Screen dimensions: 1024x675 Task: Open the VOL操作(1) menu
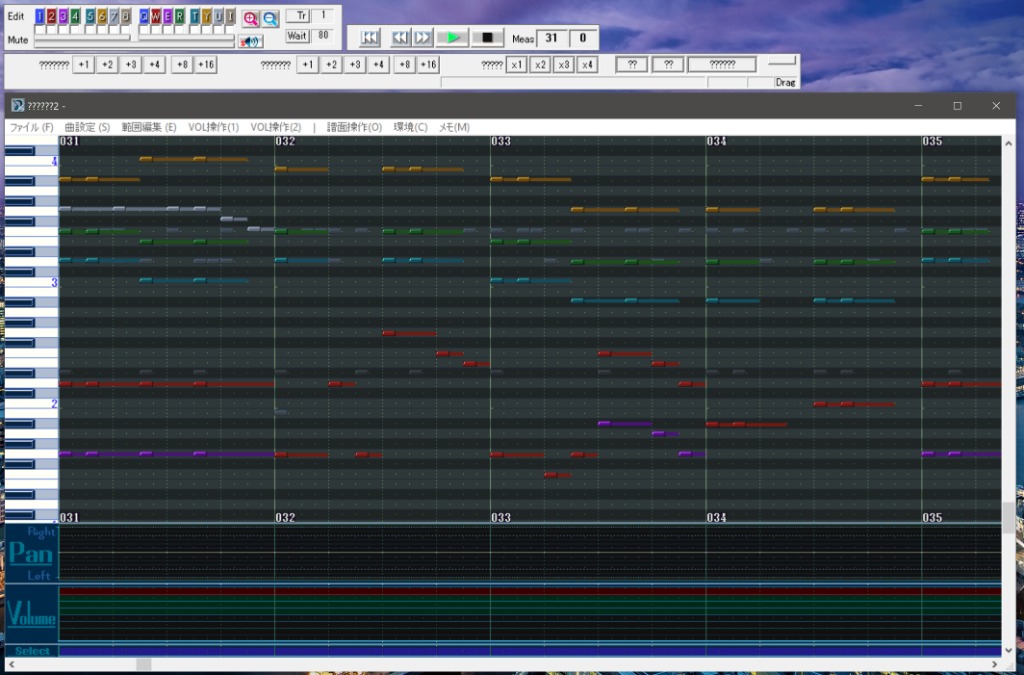[214, 127]
